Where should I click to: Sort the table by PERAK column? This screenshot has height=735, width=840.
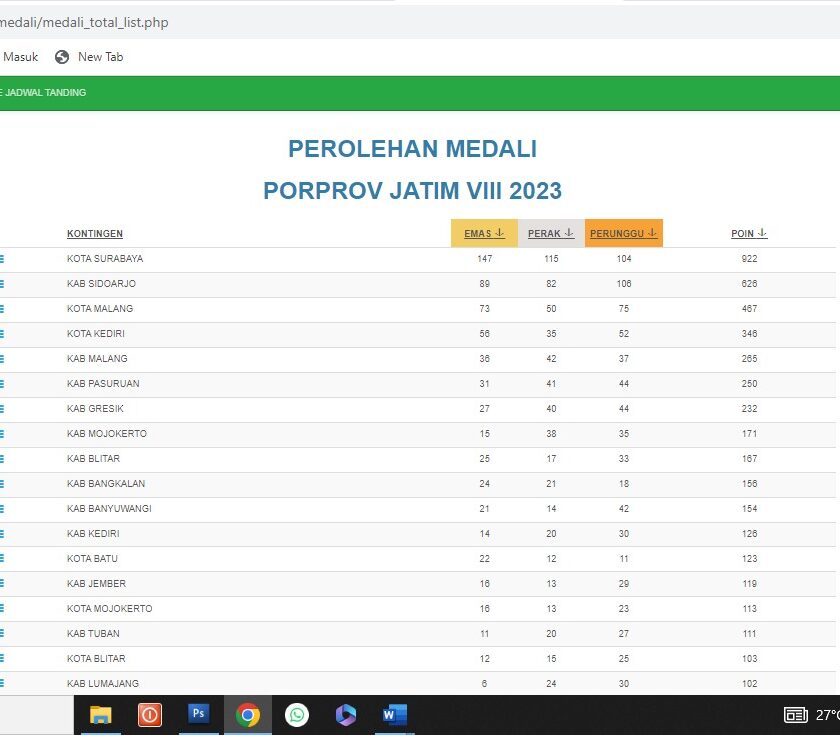click(x=551, y=233)
